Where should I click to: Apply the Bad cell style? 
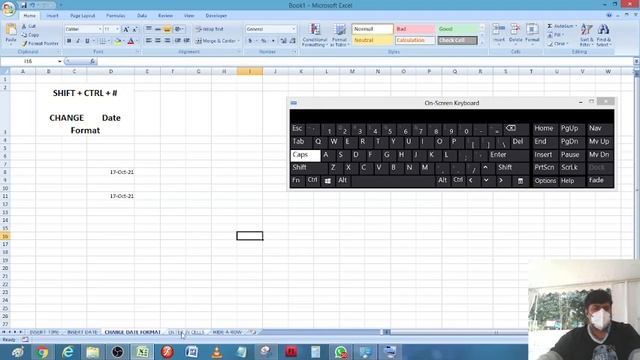click(x=414, y=29)
